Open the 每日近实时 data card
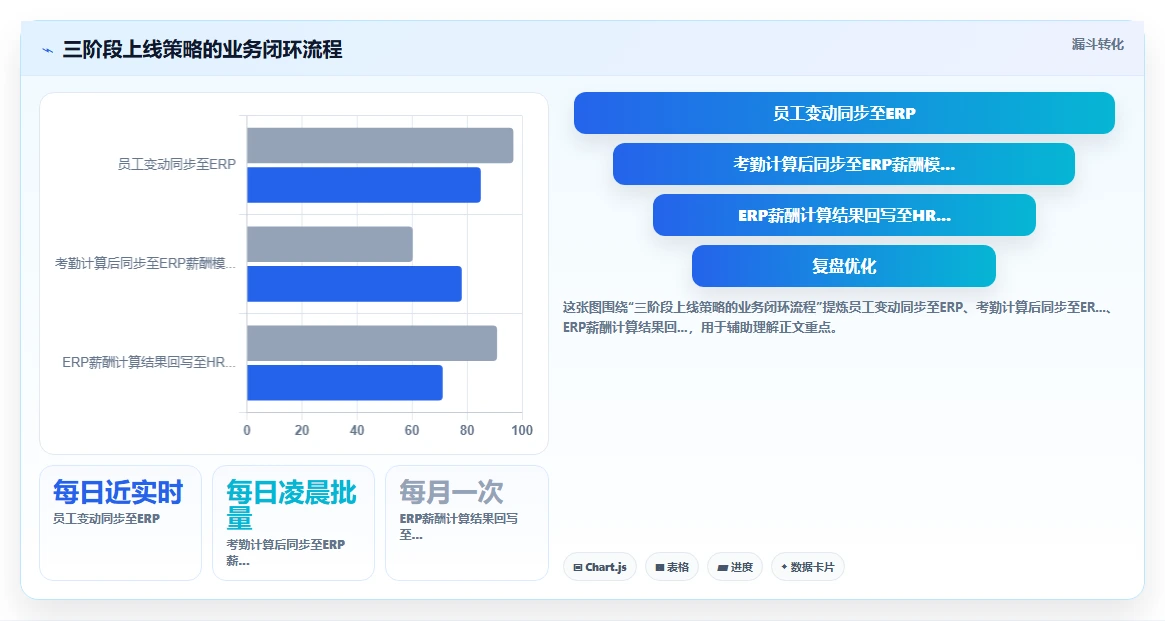The width and height of the screenshot is (1165, 621). click(x=120, y=523)
